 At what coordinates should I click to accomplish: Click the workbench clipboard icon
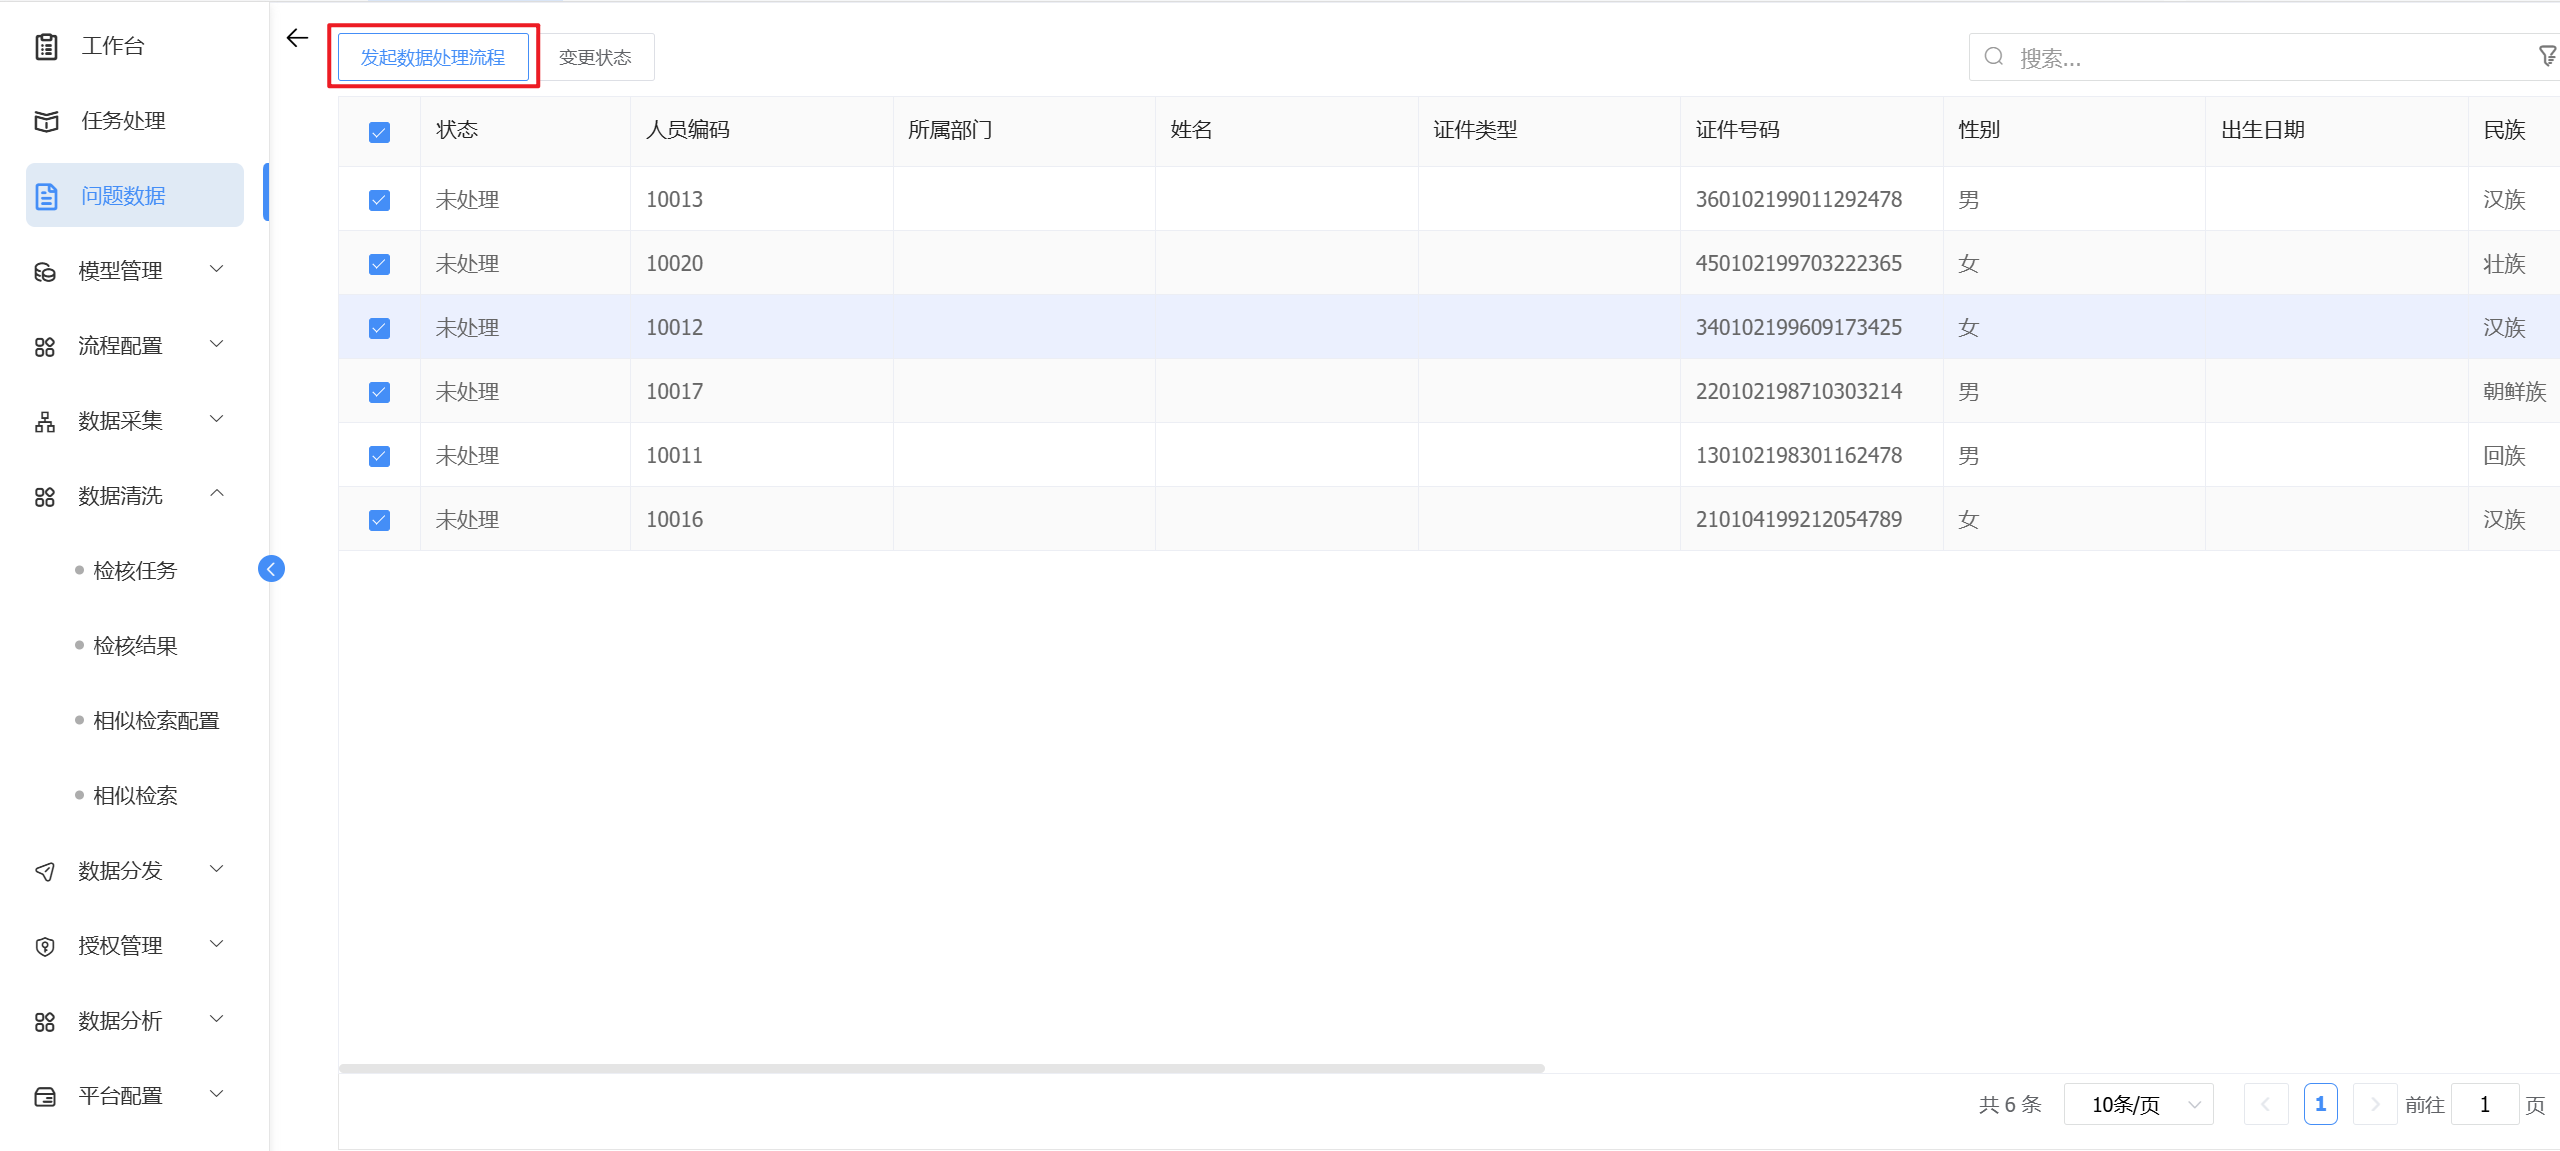pyautogui.click(x=46, y=46)
